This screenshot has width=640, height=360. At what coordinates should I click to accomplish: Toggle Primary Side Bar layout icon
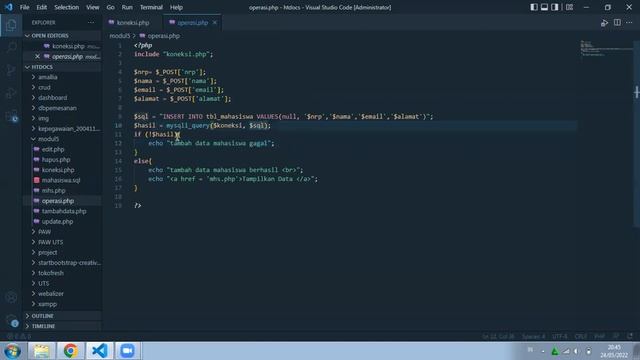[534, 7]
